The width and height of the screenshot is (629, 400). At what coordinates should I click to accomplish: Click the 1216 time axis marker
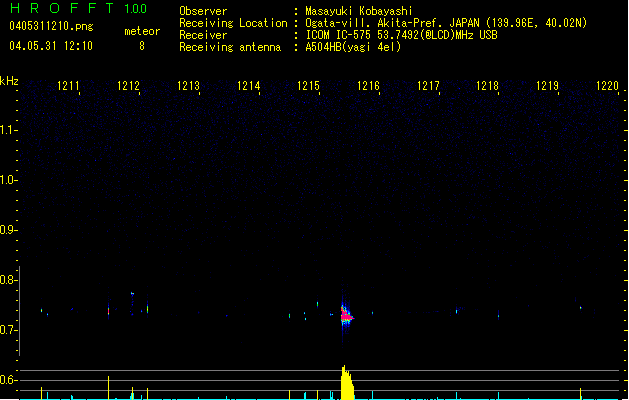pyautogui.click(x=368, y=86)
